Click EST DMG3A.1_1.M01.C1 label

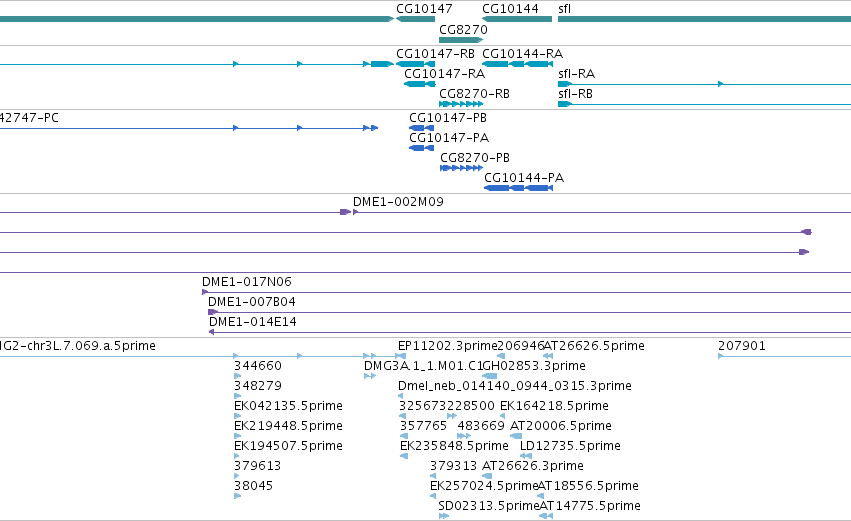423,366
